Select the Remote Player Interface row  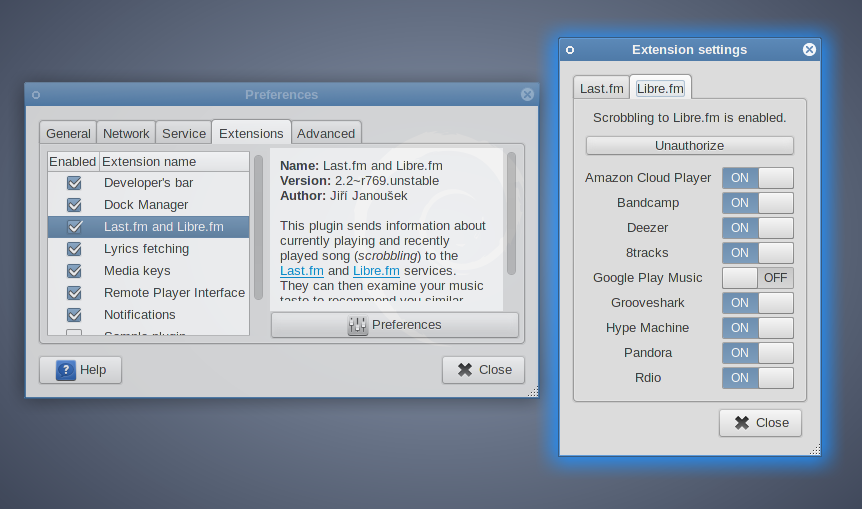pos(148,293)
